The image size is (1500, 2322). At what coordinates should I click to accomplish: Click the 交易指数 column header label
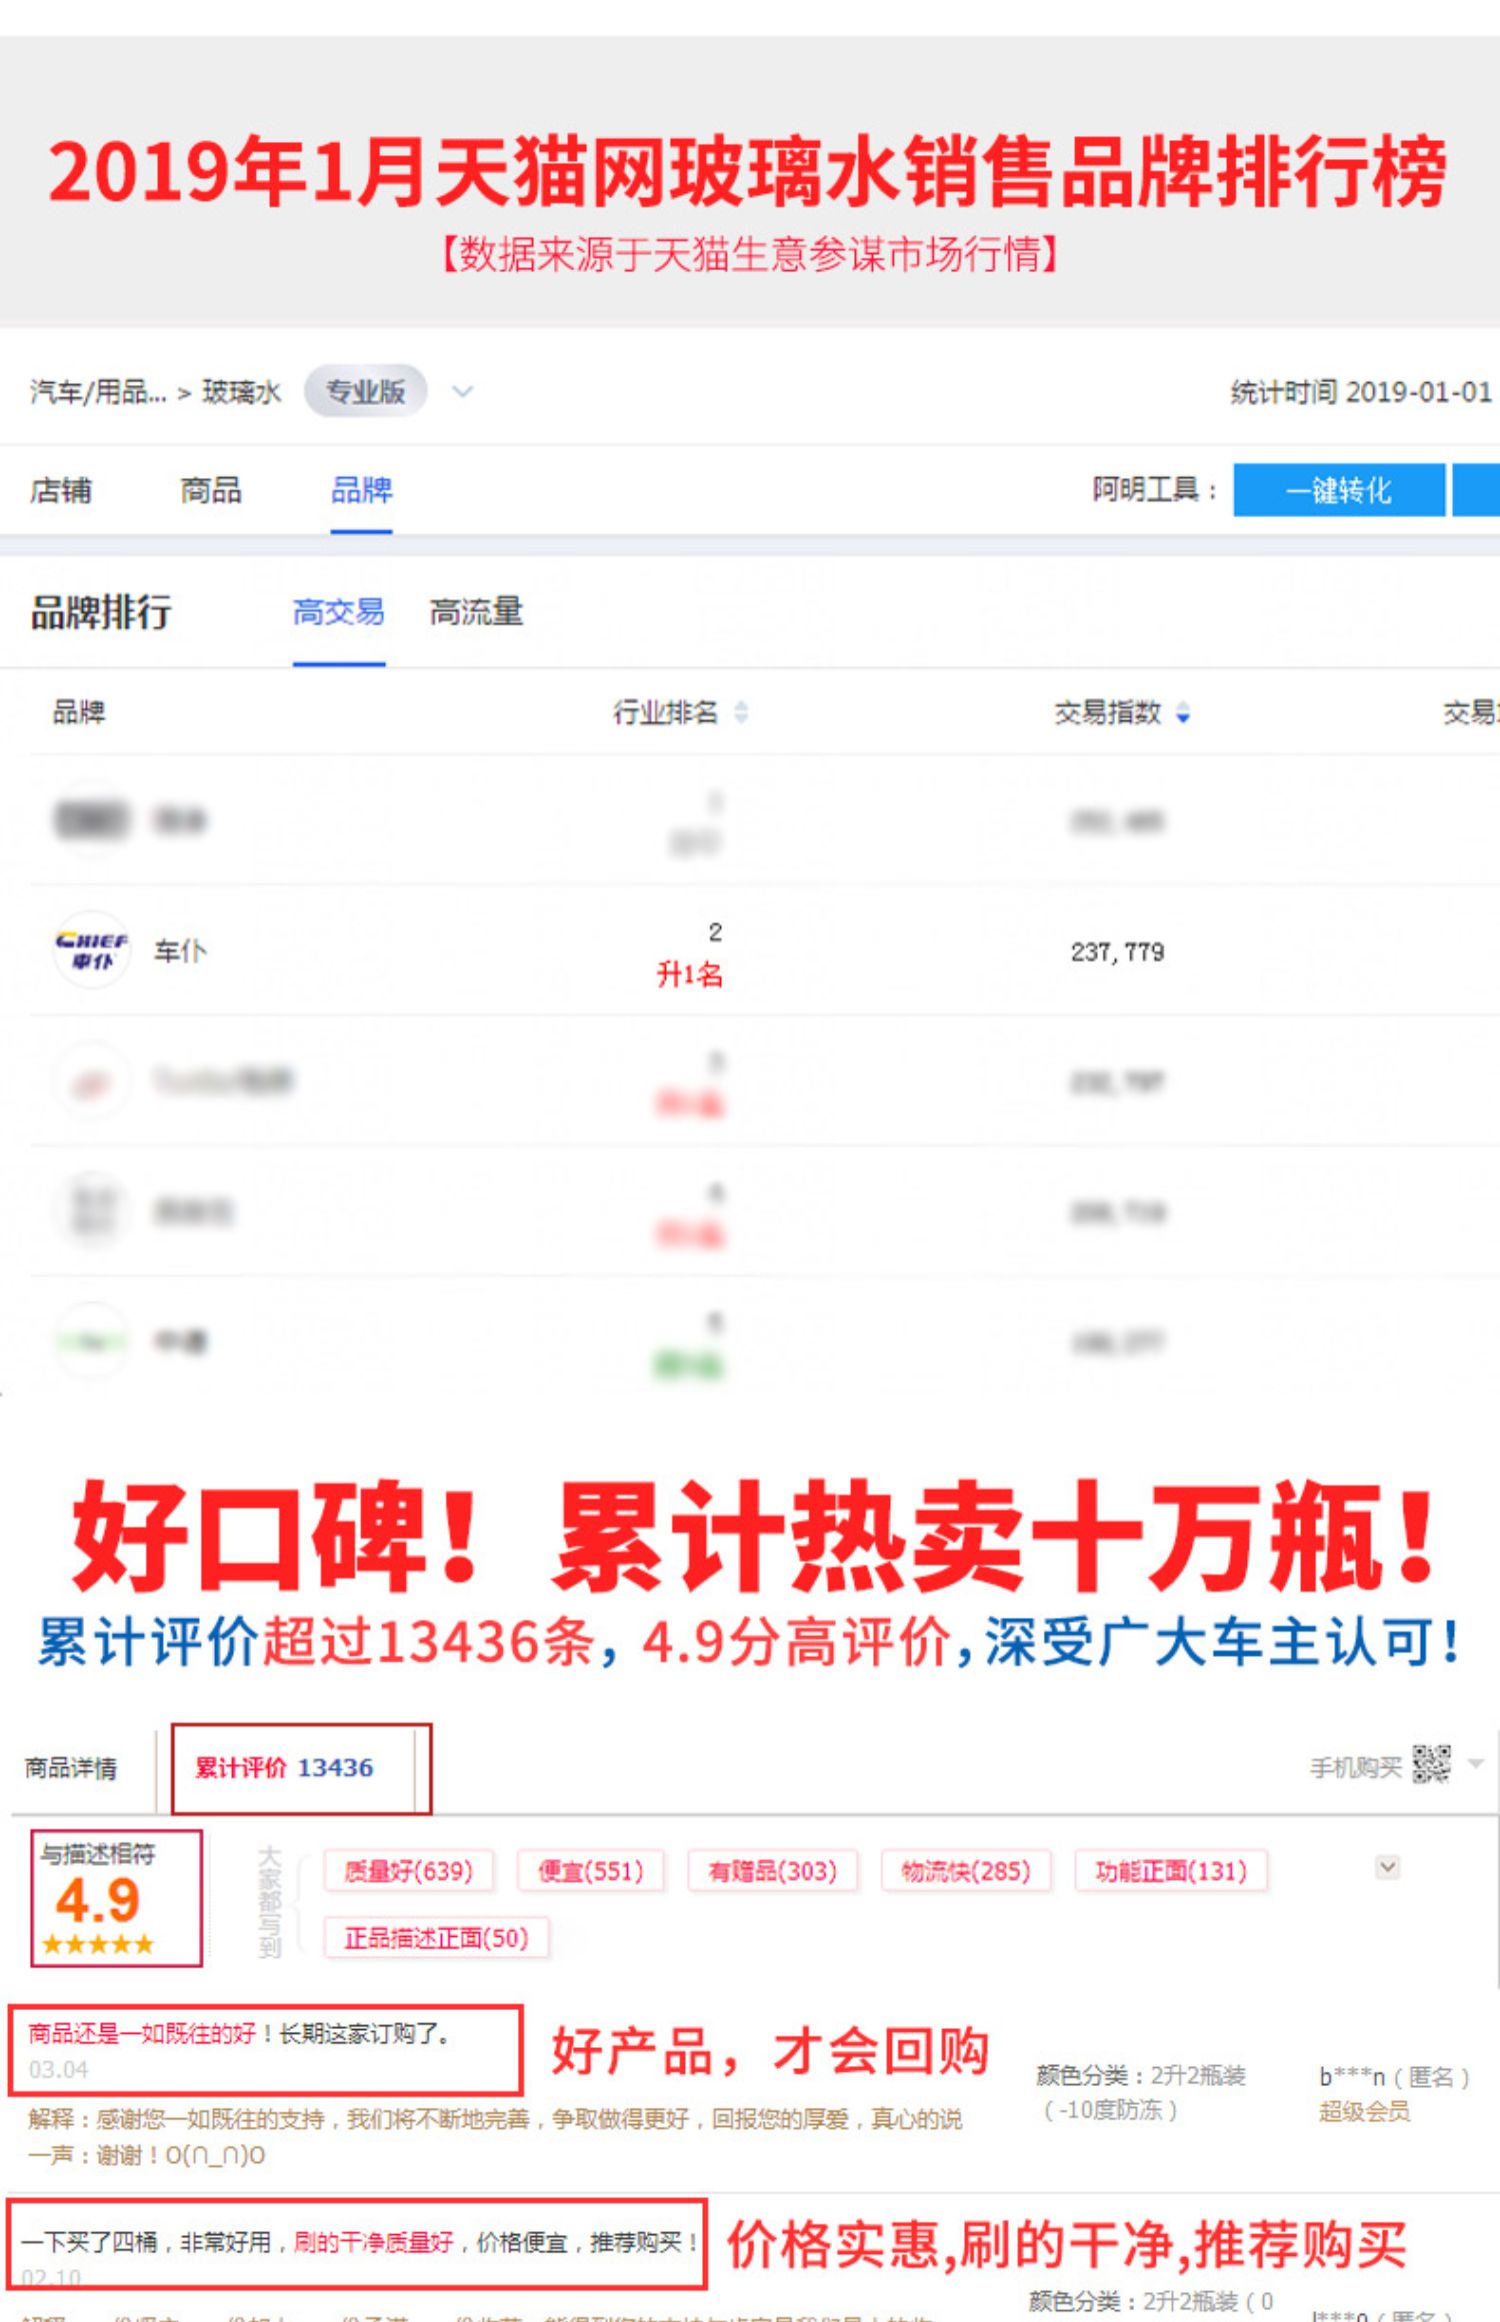pyautogui.click(x=1108, y=712)
